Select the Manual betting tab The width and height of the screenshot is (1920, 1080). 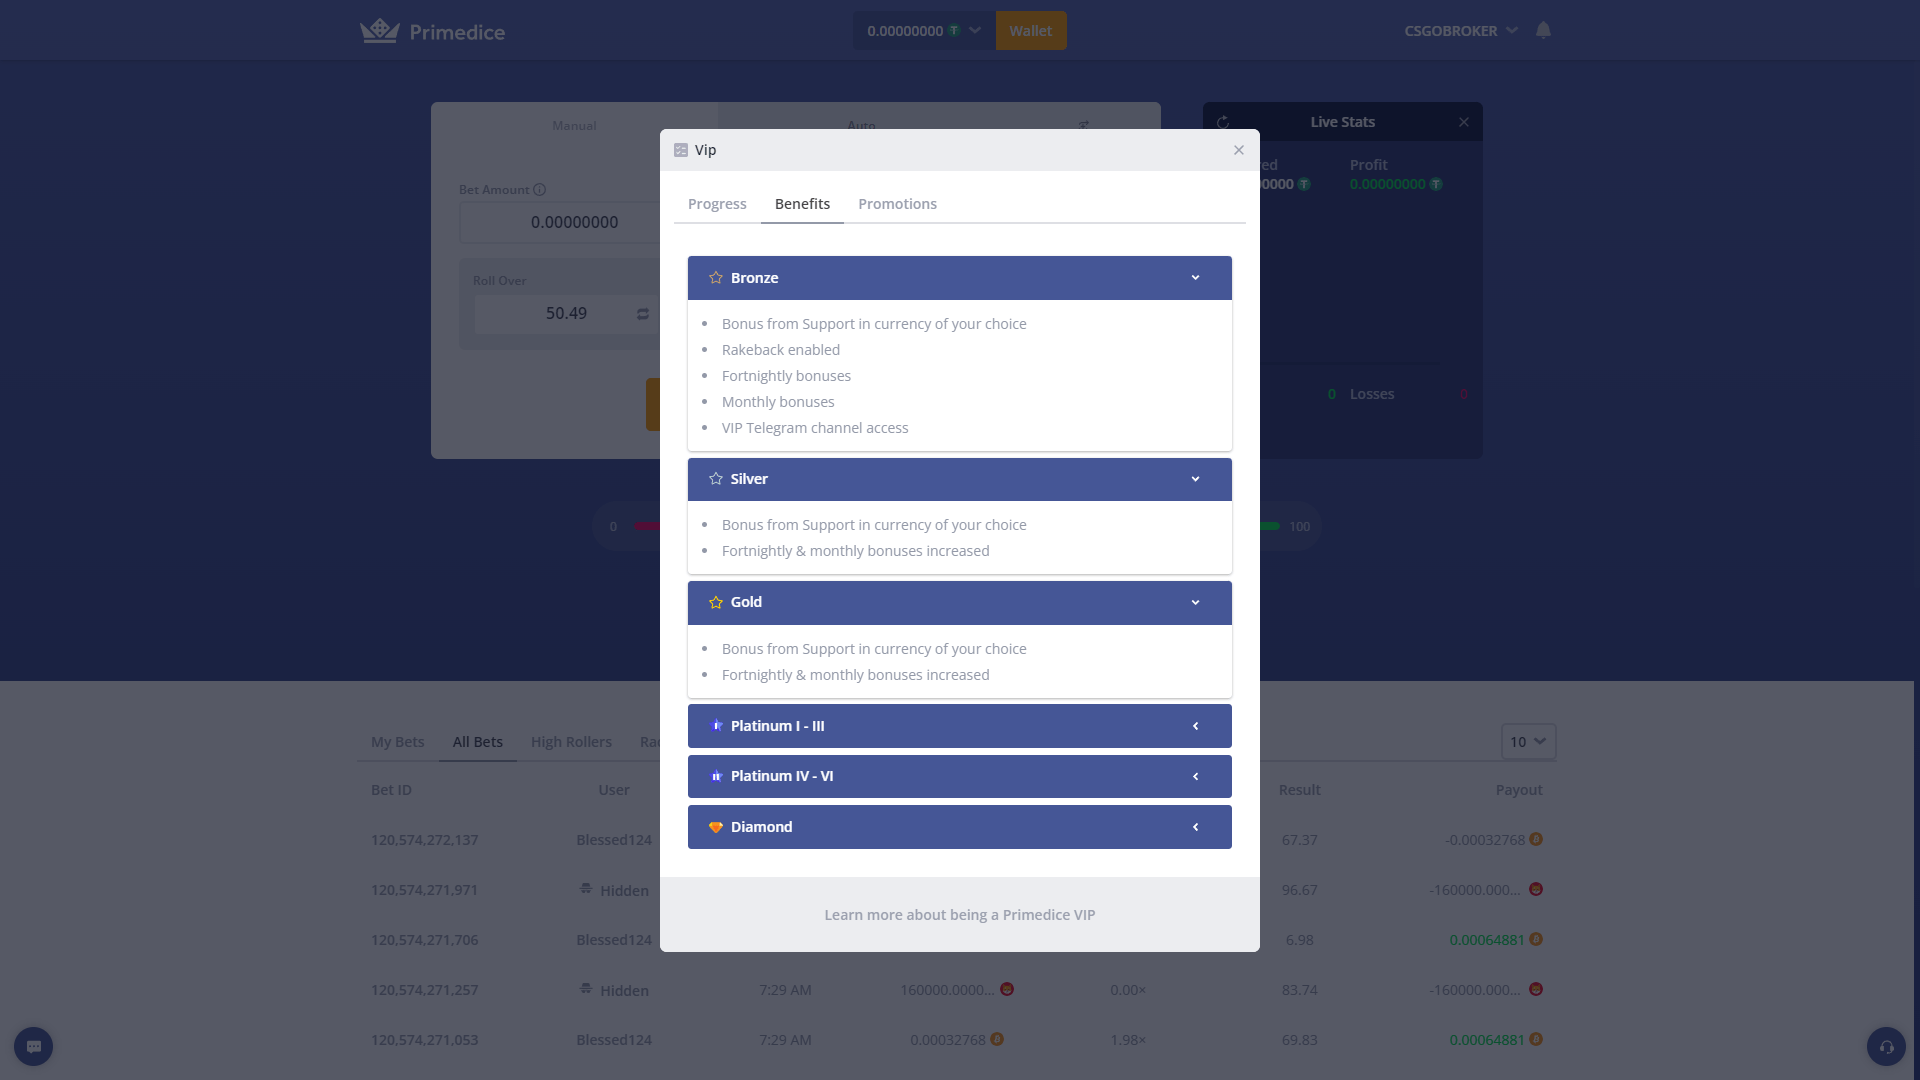point(574,126)
